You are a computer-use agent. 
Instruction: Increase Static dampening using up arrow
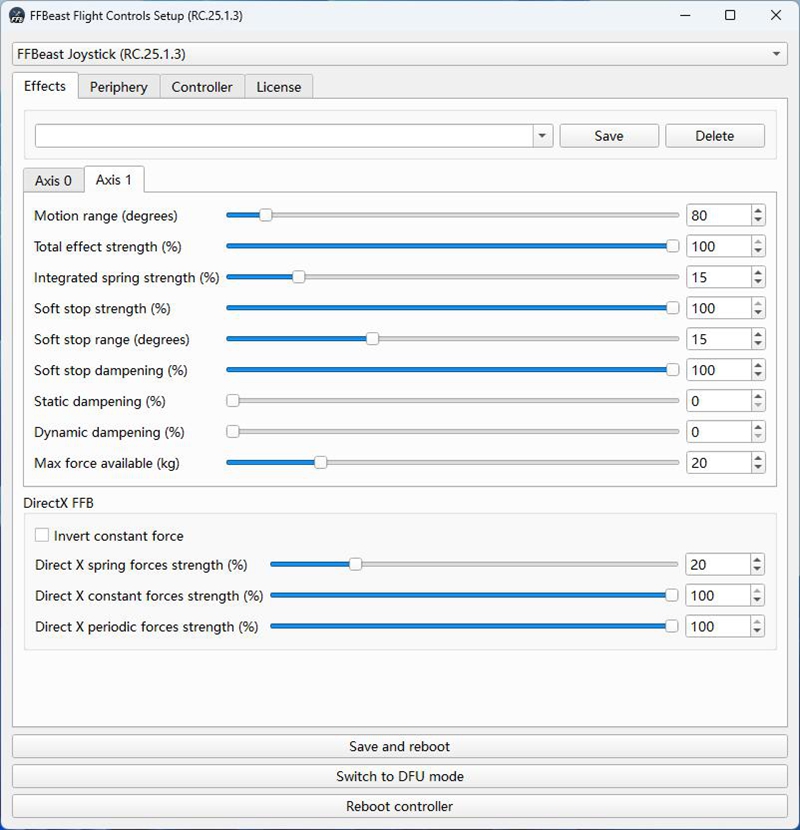[758, 396]
